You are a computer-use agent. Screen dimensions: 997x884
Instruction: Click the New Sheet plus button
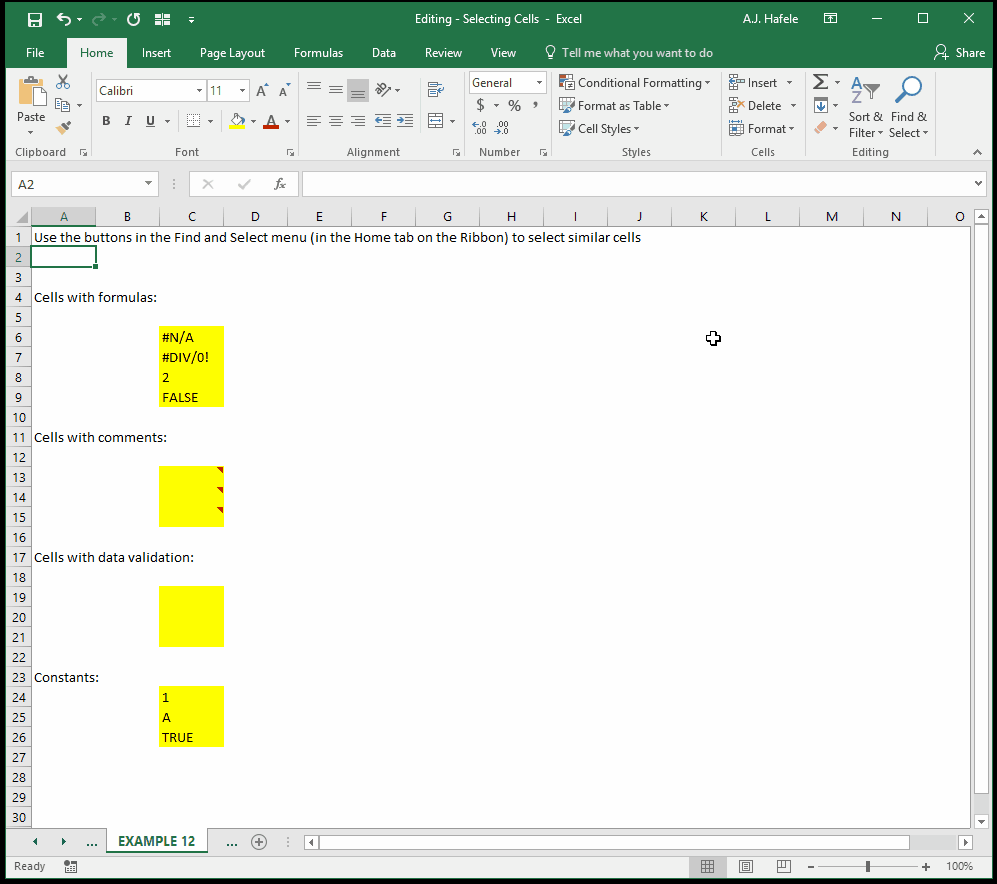(x=259, y=842)
